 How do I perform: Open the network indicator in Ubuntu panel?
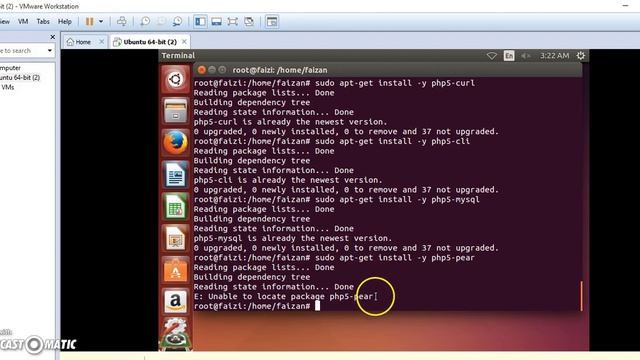coord(492,56)
